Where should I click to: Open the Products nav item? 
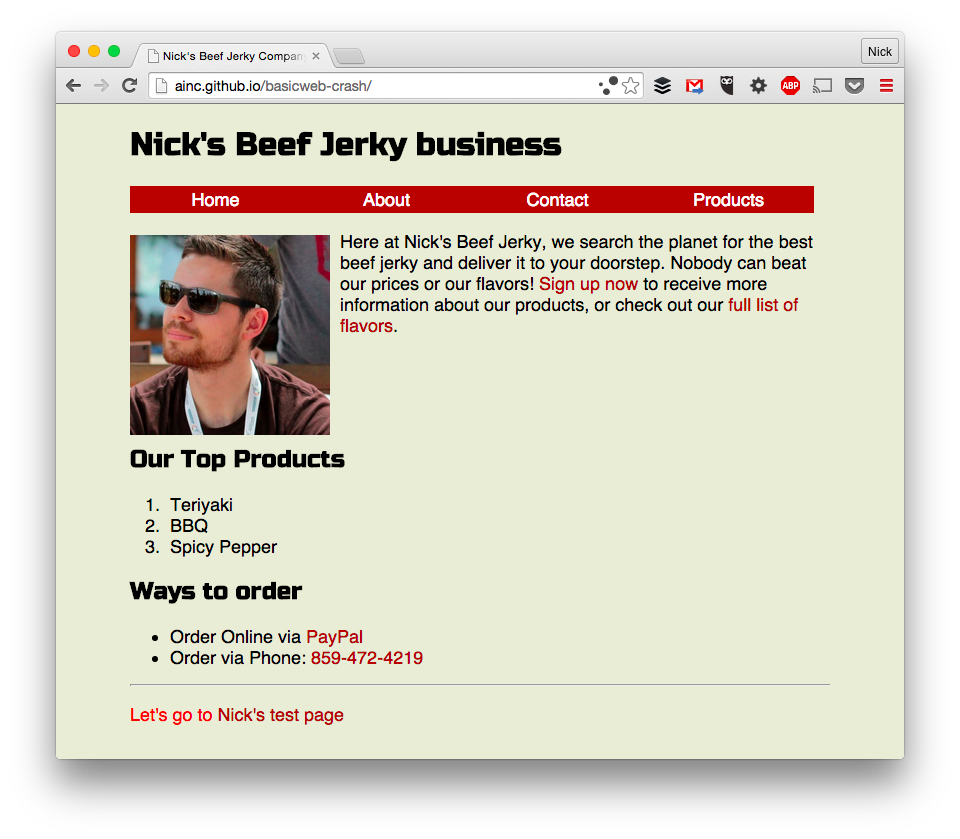(728, 200)
